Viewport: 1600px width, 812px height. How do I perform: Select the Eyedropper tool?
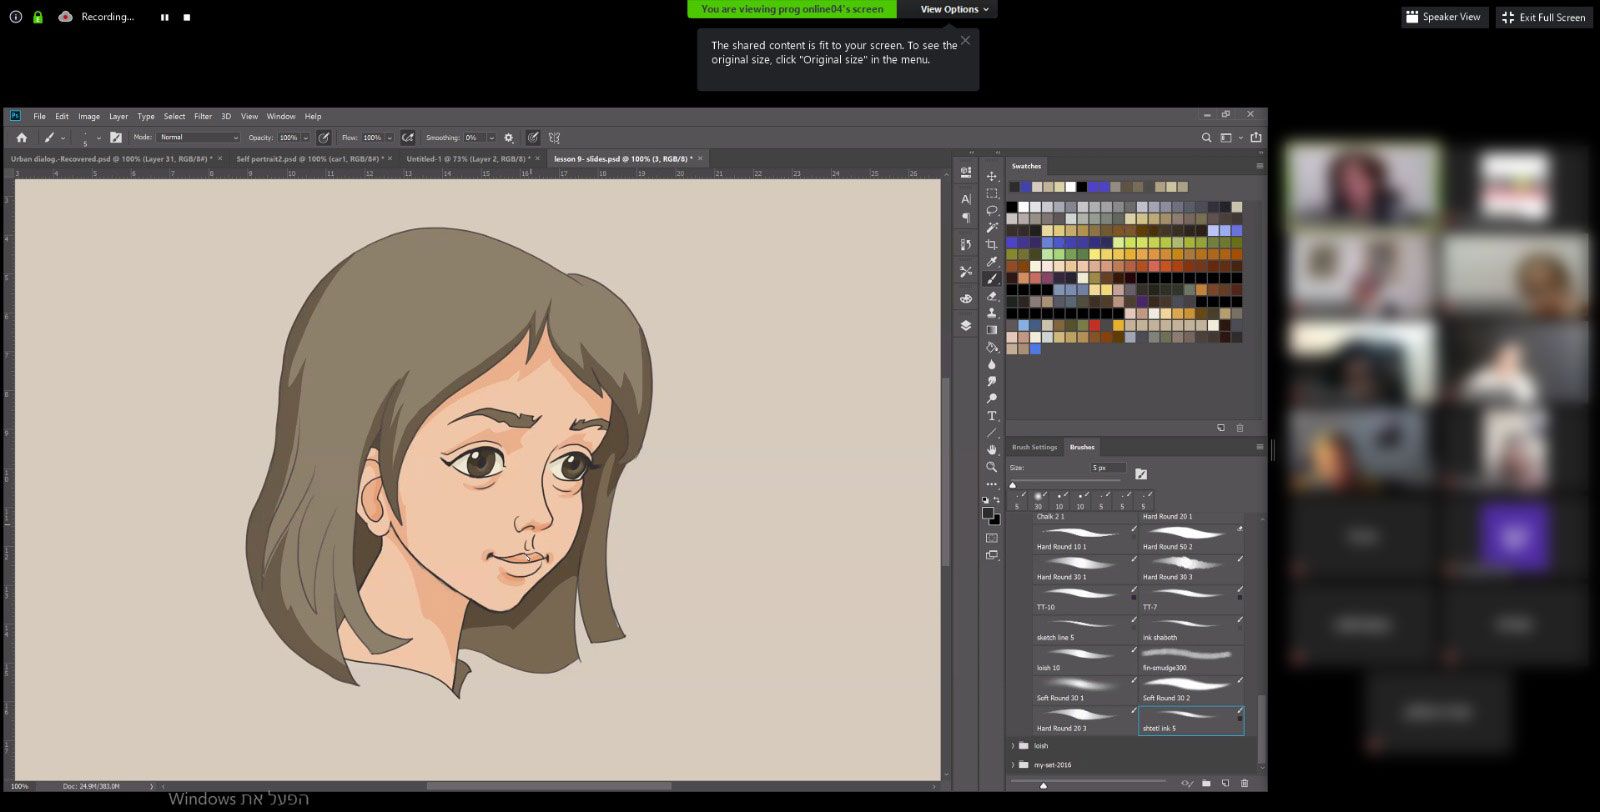[992, 262]
